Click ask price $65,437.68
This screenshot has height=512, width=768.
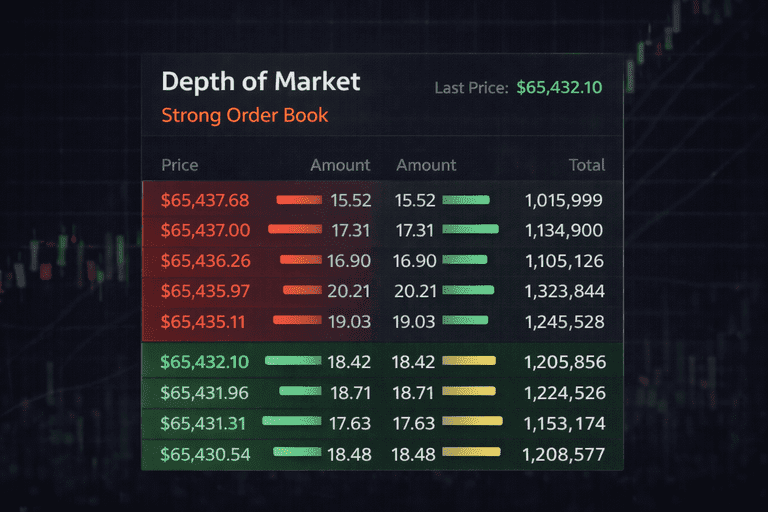click(x=205, y=200)
